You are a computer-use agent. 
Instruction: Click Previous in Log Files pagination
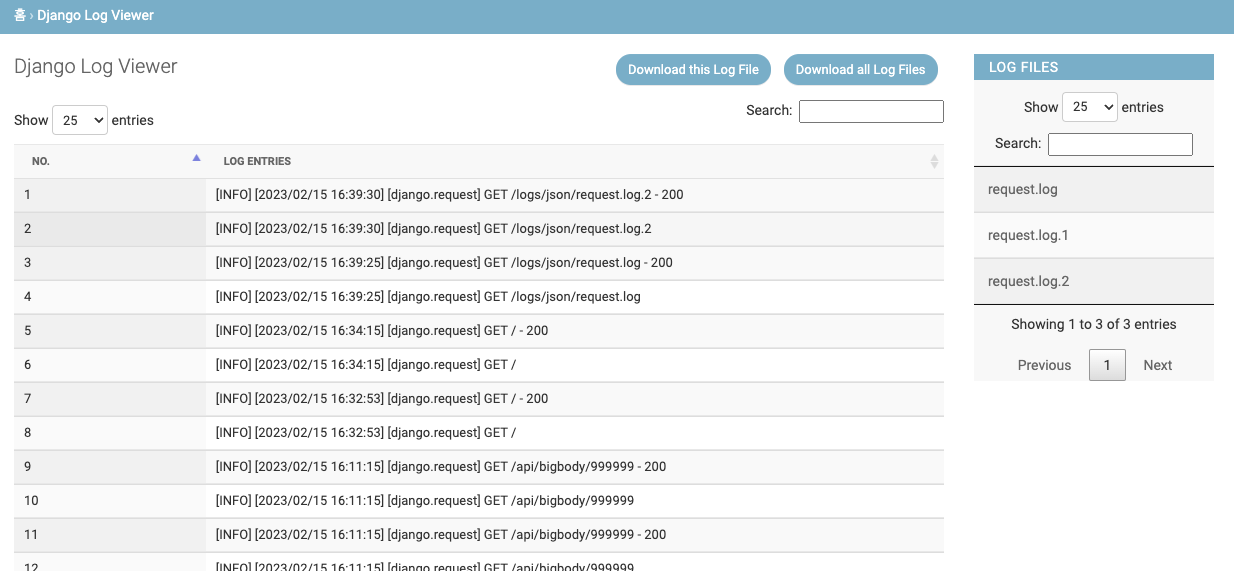(x=1044, y=365)
